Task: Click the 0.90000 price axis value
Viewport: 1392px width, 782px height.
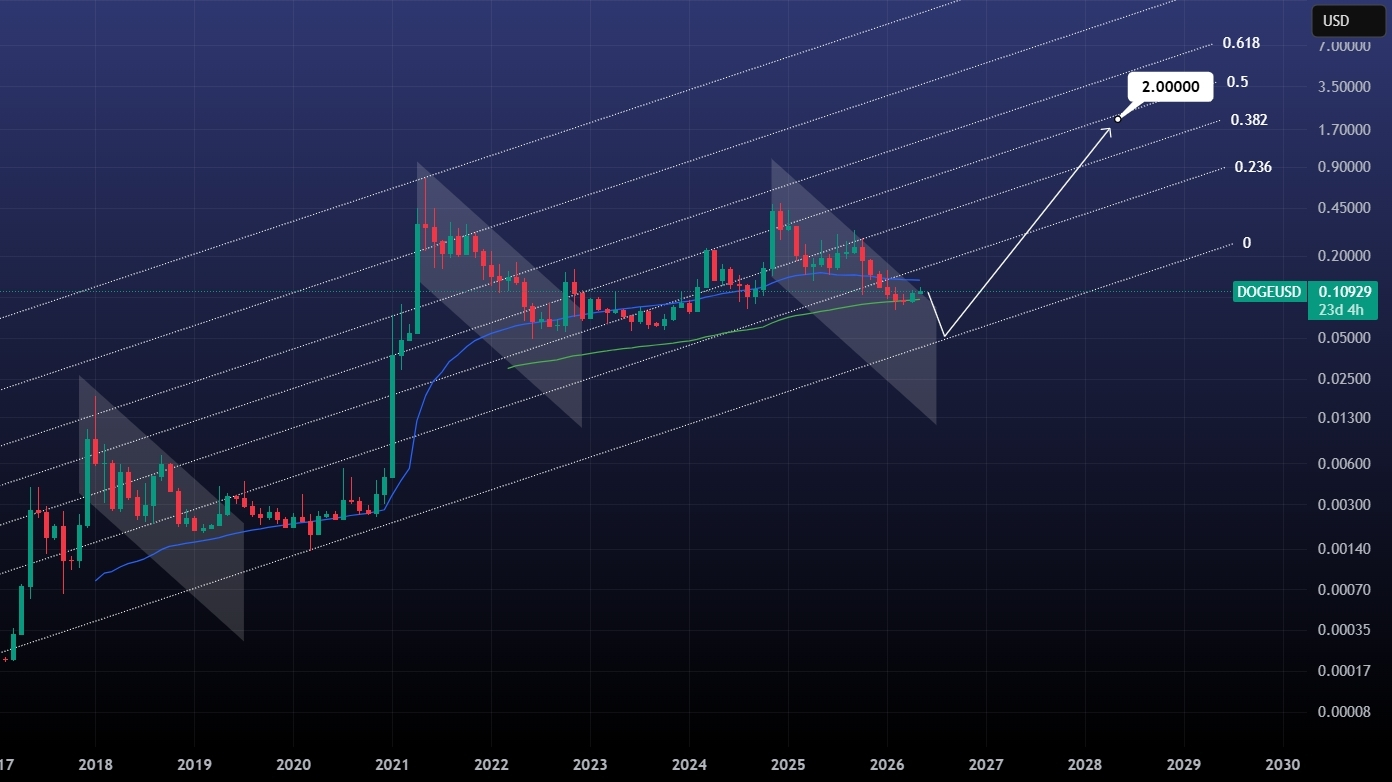Action: [1344, 167]
